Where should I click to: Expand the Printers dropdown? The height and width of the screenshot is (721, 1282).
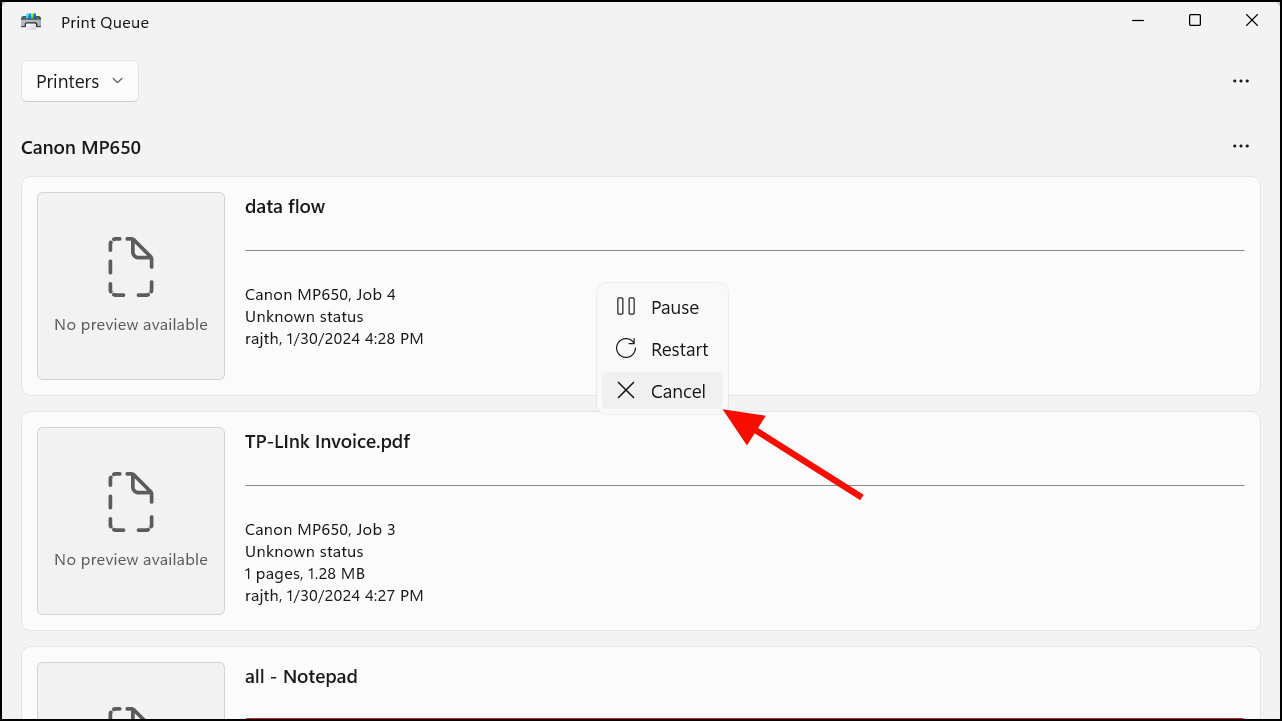coord(79,81)
